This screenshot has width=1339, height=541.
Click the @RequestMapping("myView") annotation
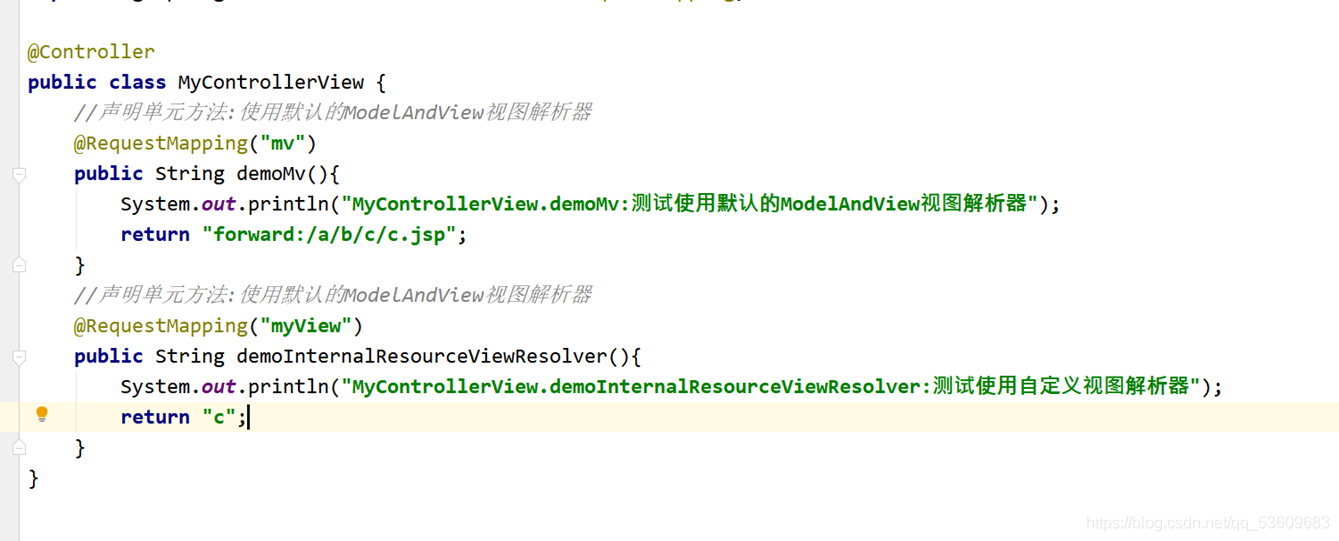218,326
